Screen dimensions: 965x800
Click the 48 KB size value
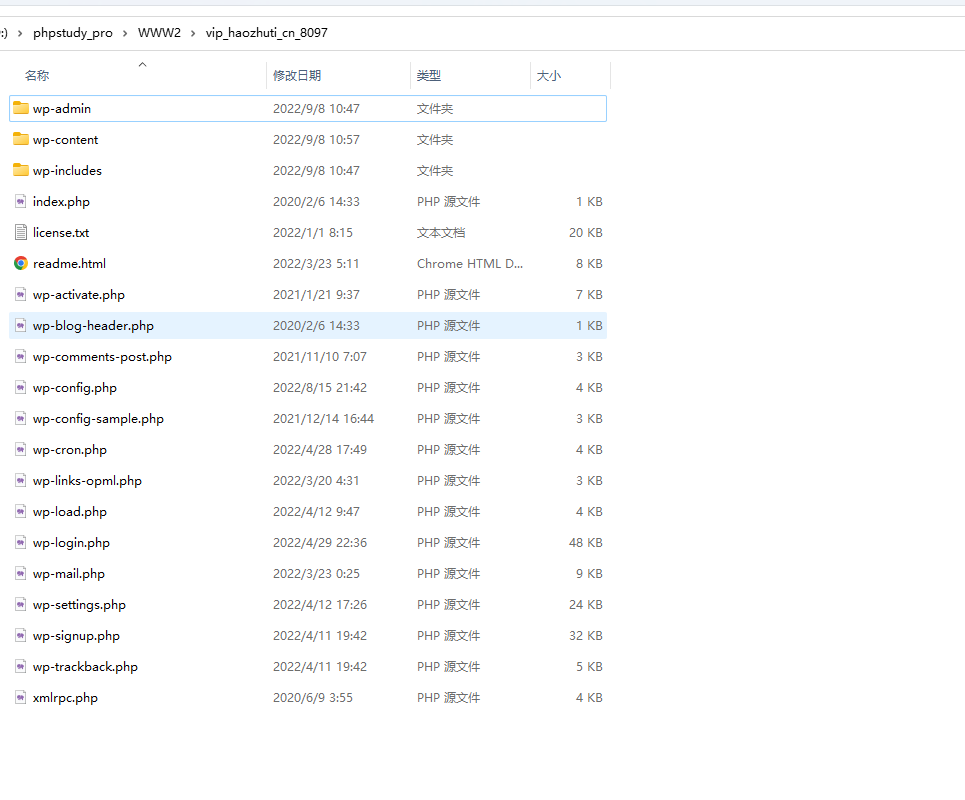pyautogui.click(x=585, y=543)
